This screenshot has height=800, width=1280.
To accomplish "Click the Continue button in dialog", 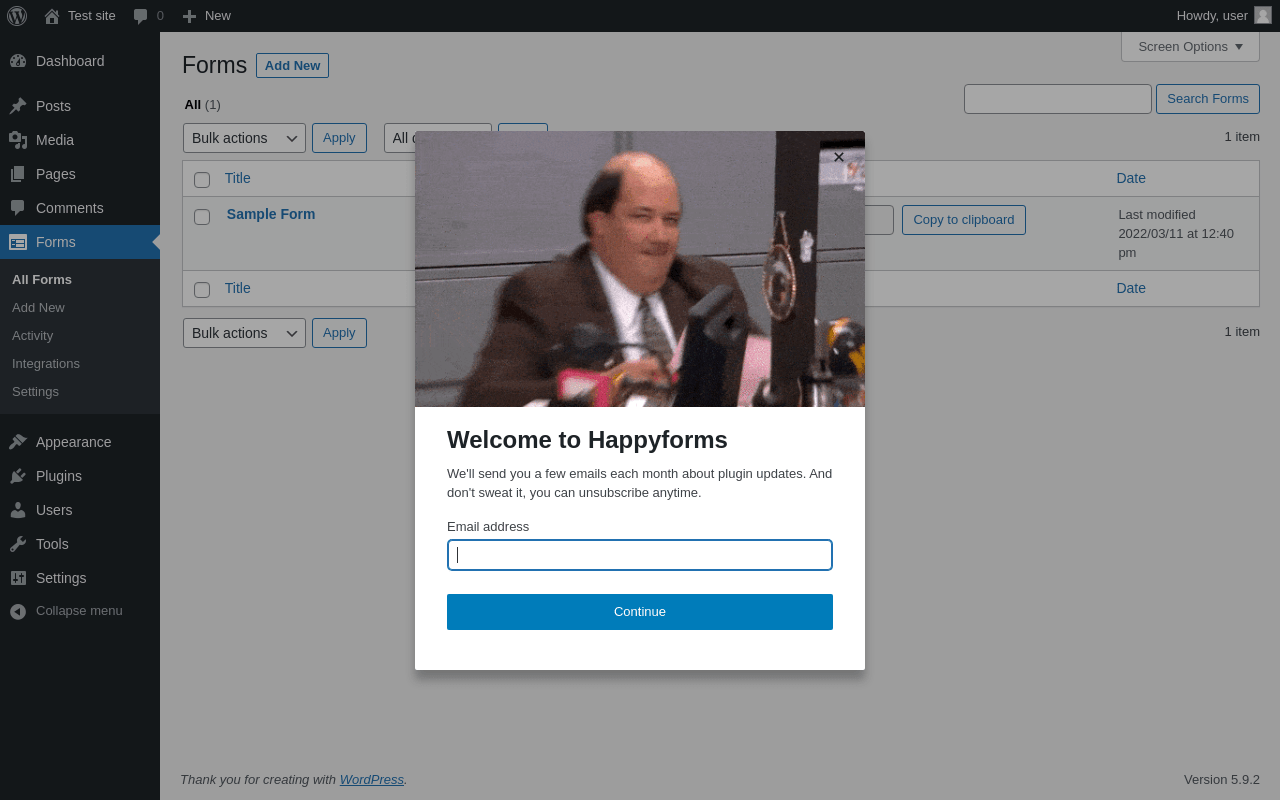I will pyautogui.click(x=640, y=612).
